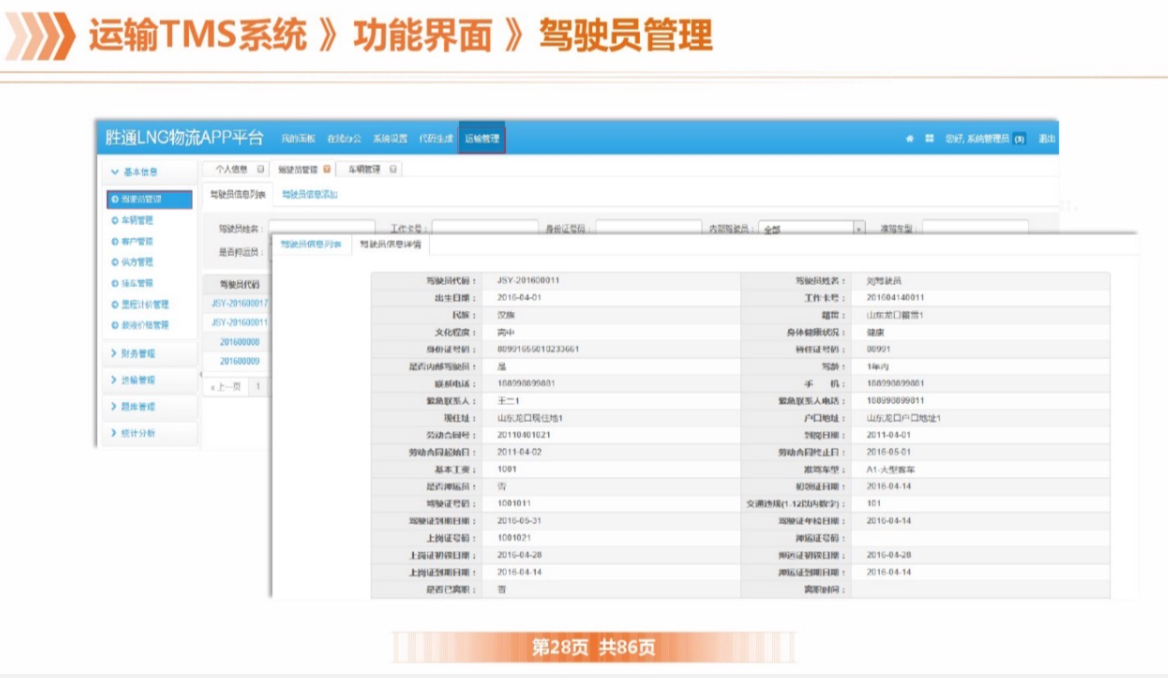The image size is (1168, 678).
Task: Close the 个人信息 tab via its icon
Action: pos(261,170)
